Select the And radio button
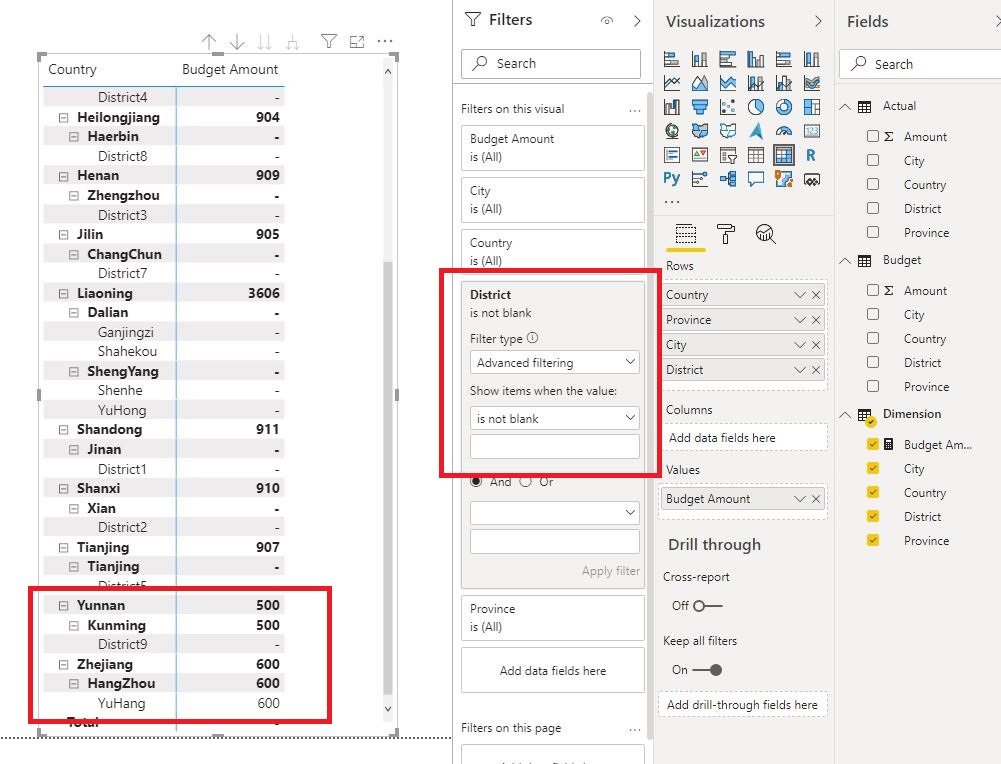 (x=476, y=482)
